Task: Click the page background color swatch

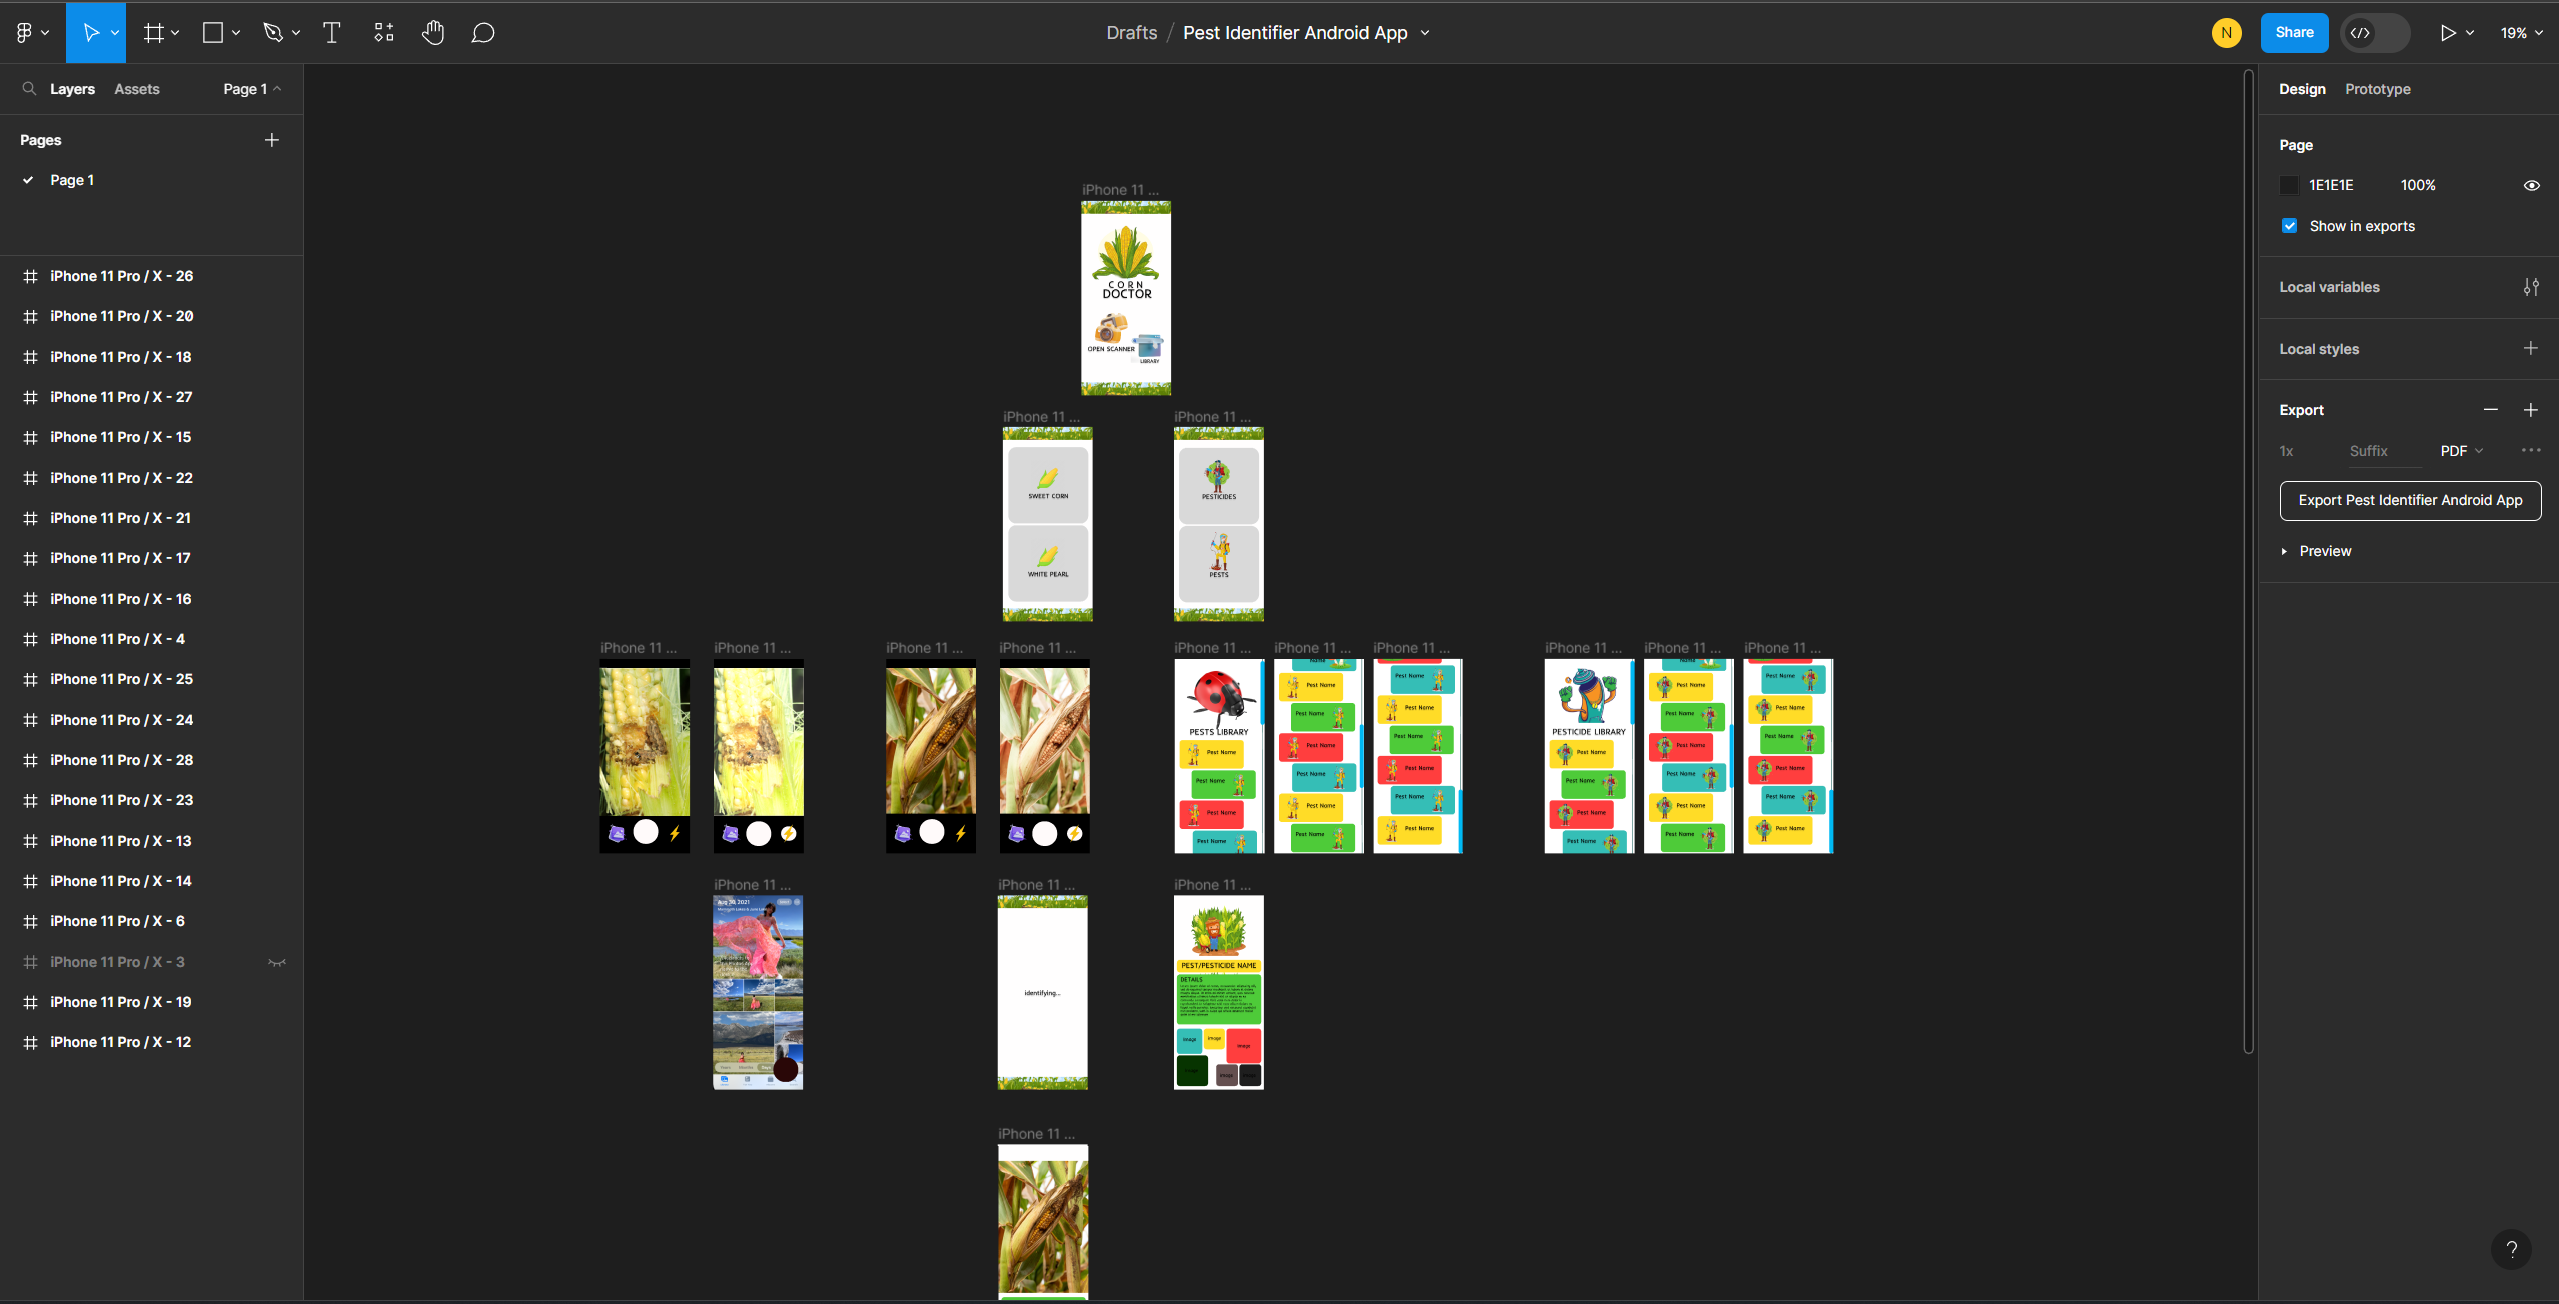Action: (x=2290, y=185)
